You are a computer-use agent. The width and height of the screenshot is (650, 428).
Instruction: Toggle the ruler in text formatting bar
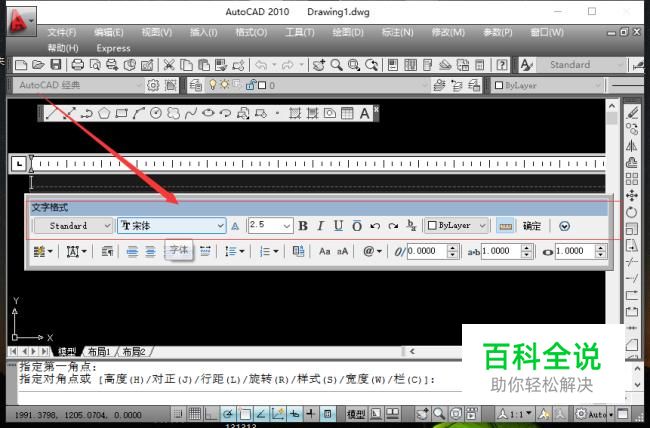point(505,226)
